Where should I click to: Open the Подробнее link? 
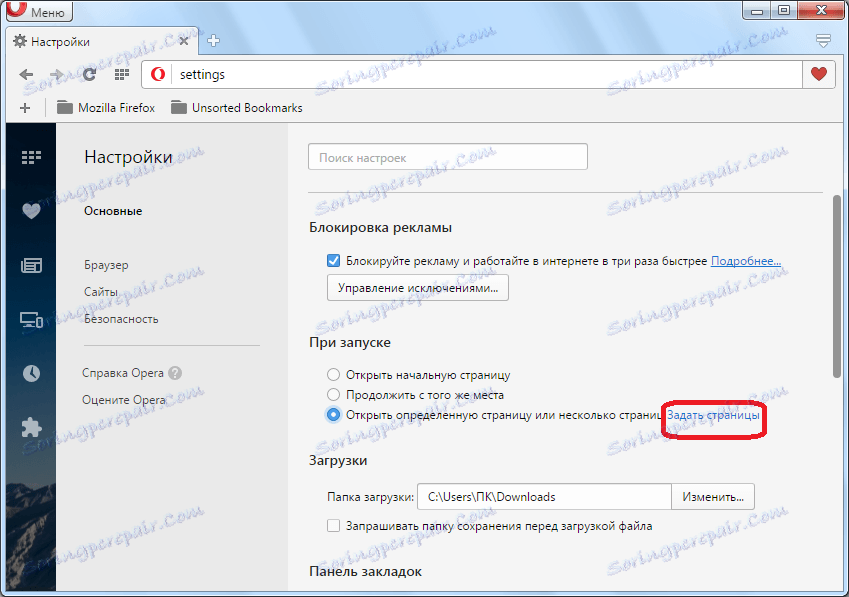coord(746,261)
